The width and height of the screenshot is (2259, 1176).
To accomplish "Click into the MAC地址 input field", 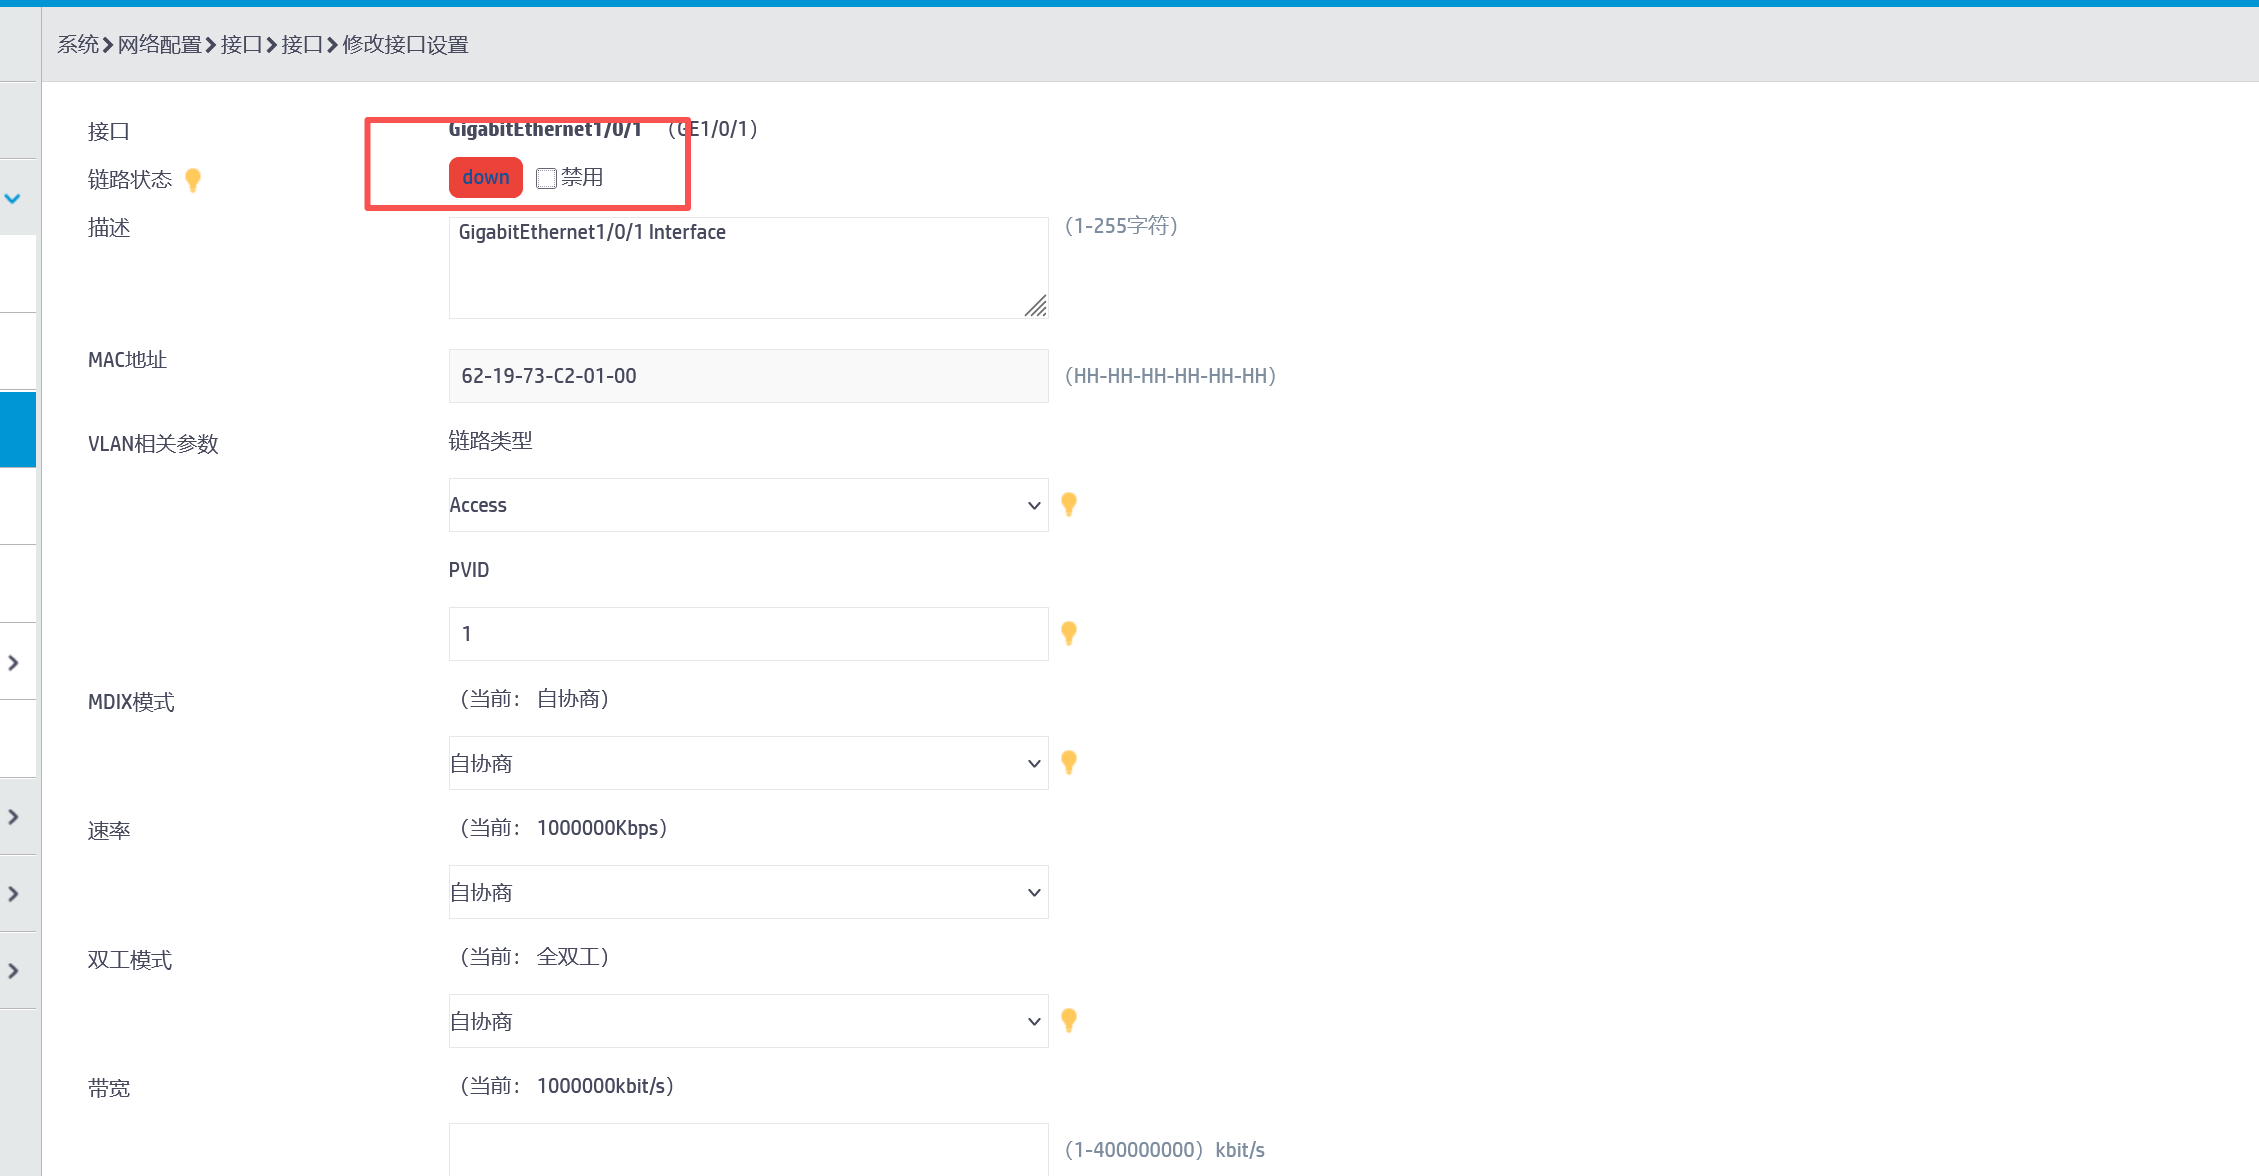I will [747, 376].
